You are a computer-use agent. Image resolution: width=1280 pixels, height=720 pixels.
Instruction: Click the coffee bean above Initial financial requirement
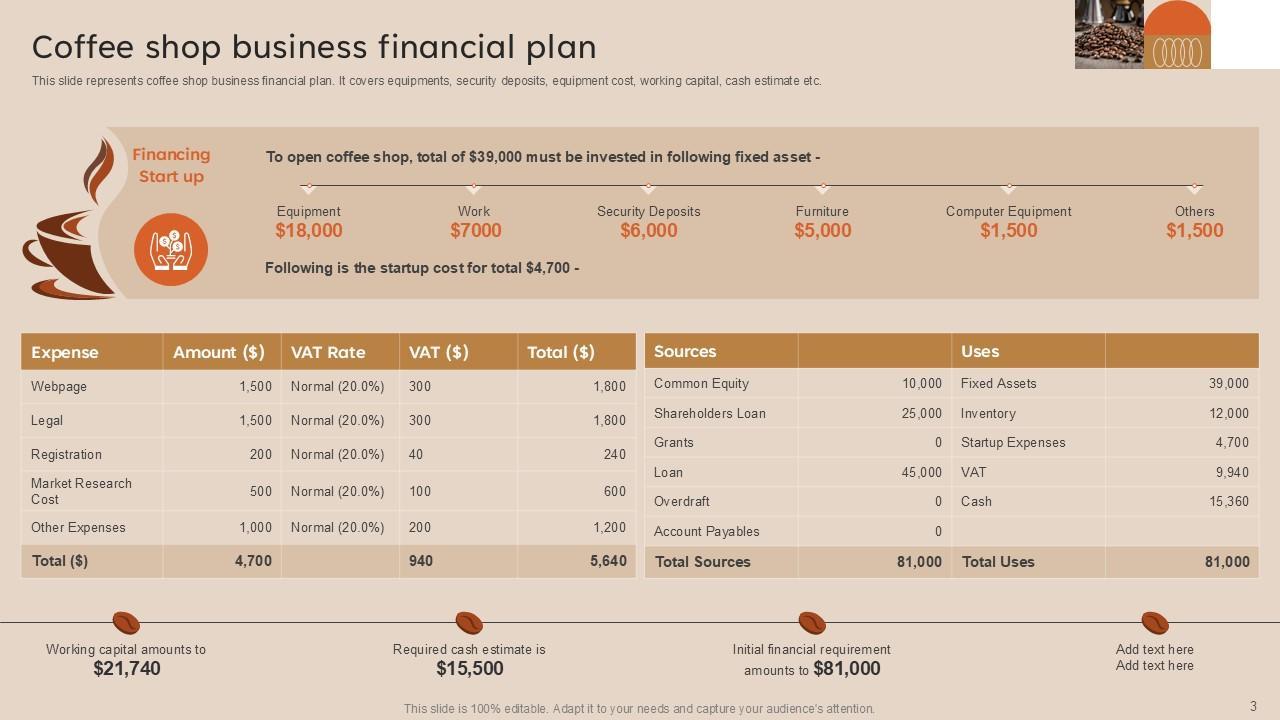[x=812, y=623]
